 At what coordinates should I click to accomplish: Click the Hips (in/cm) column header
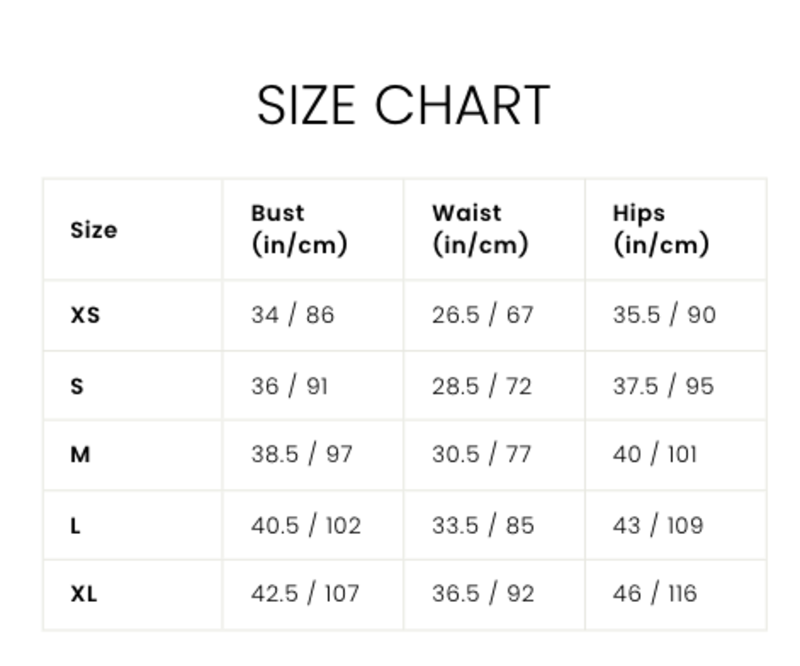[x=660, y=229]
